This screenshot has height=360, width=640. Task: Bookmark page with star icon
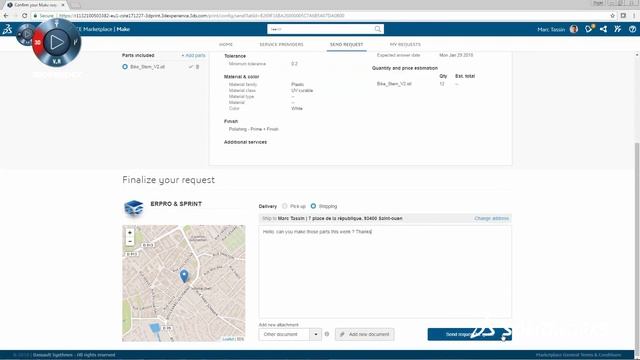[612, 16]
